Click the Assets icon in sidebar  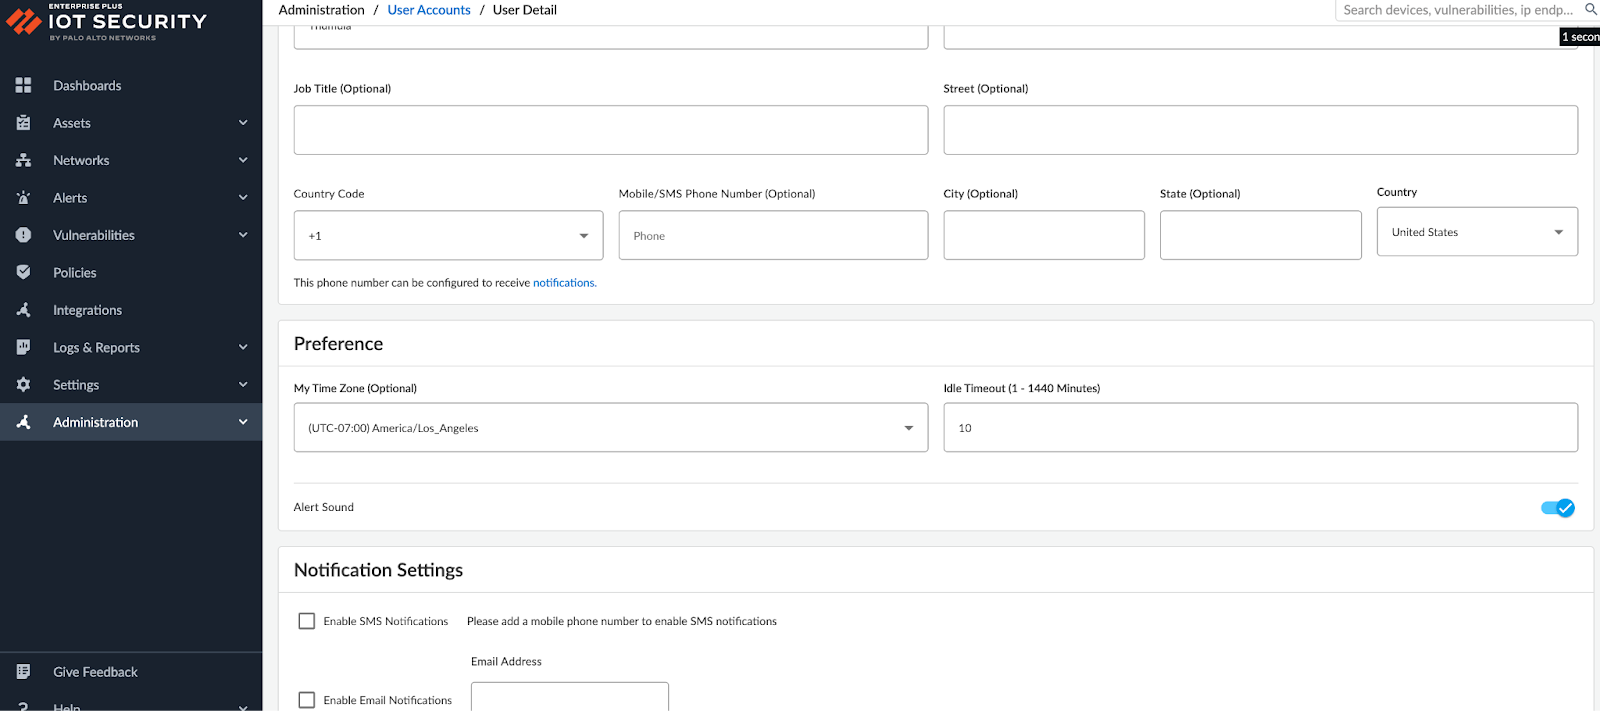(24, 123)
